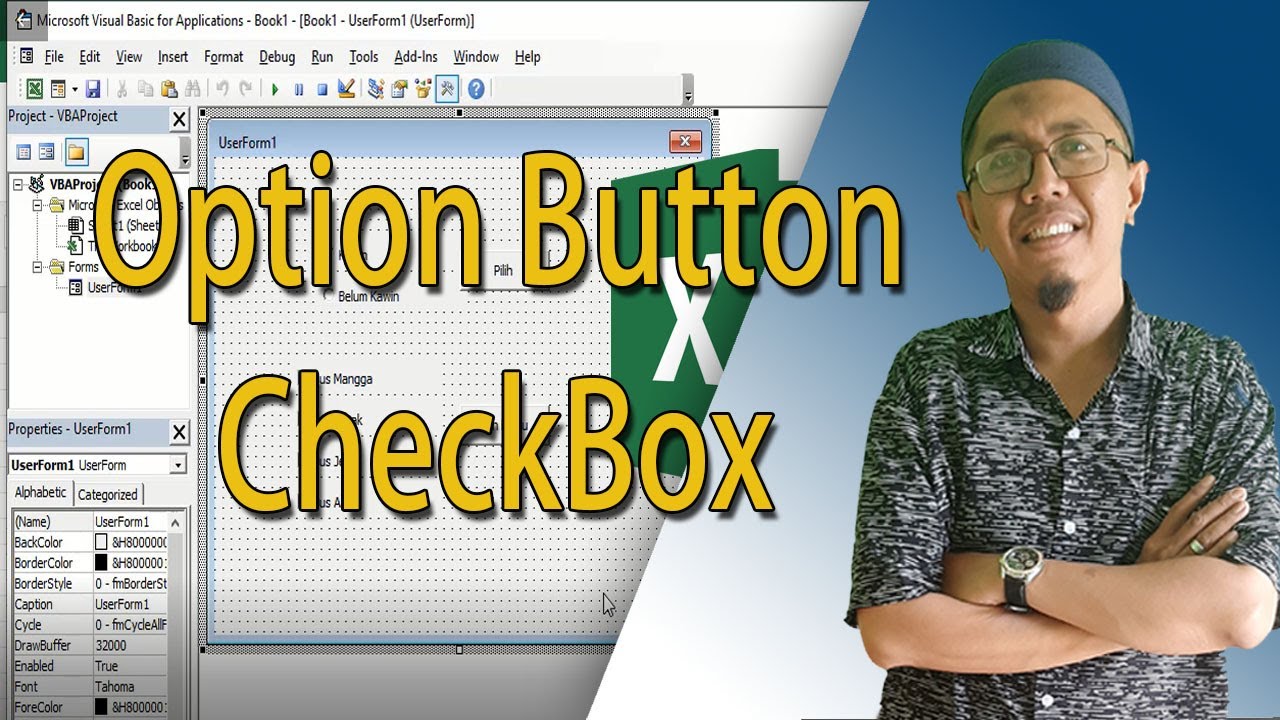The width and height of the screenshot is (1280, 720).
Task: Close the UserForm1 design window with red X
Action: 685,142
